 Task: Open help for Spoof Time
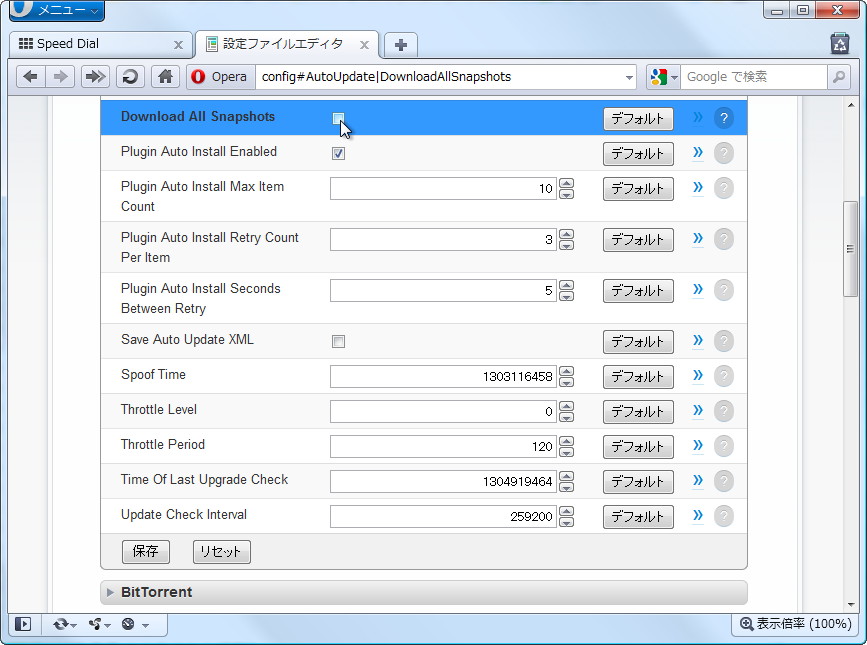[724, 376]
